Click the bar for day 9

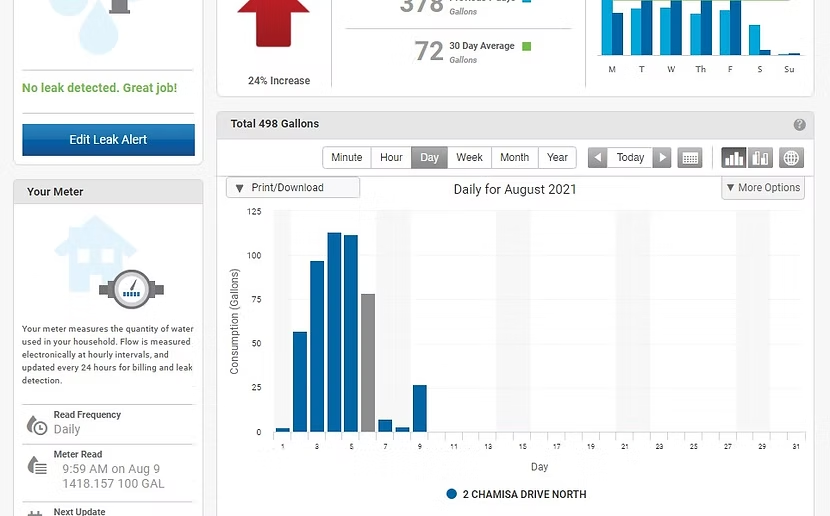coord(420,409)
